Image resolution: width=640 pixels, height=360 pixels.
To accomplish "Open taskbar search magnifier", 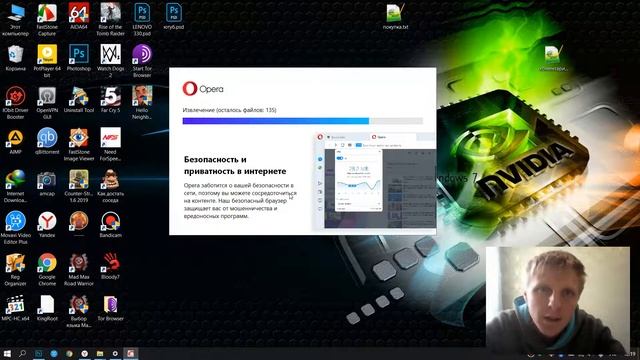I will click(x=22, y=353).
